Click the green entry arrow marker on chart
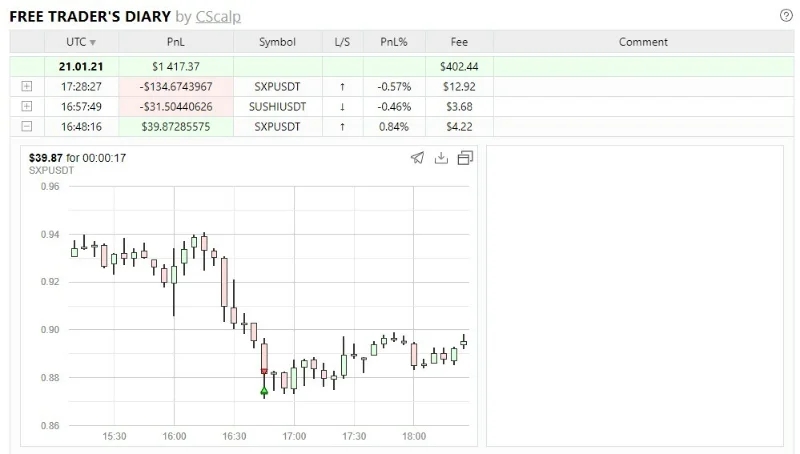 [x=264, y=392]
